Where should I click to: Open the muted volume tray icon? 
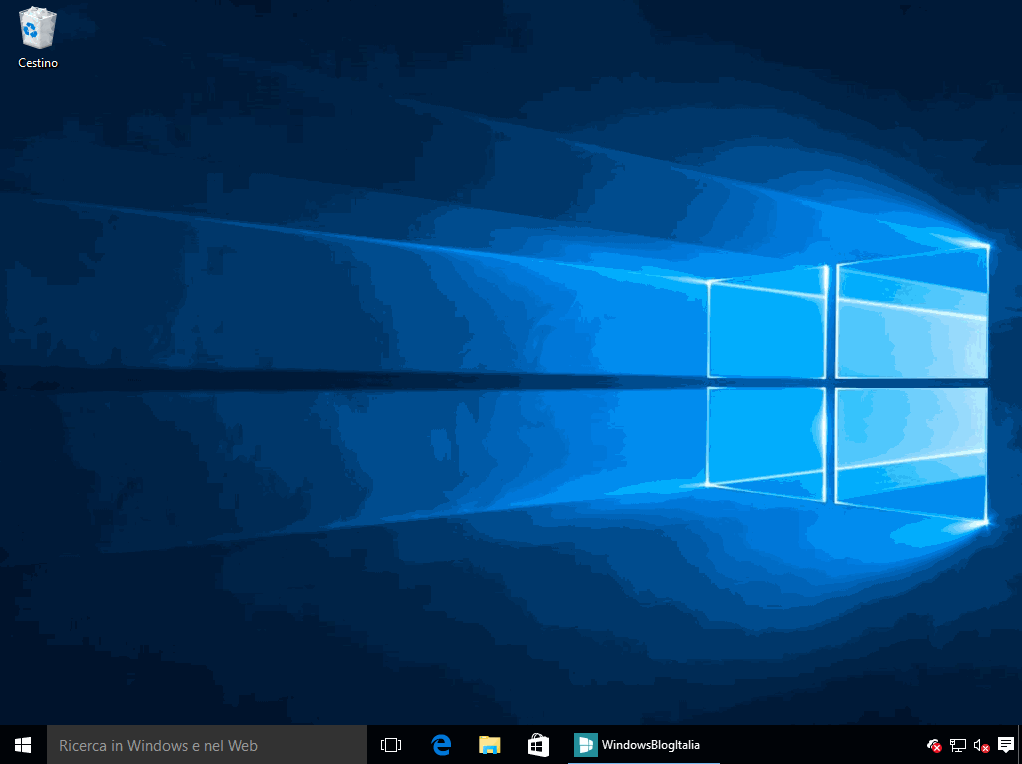coord(982,745)
